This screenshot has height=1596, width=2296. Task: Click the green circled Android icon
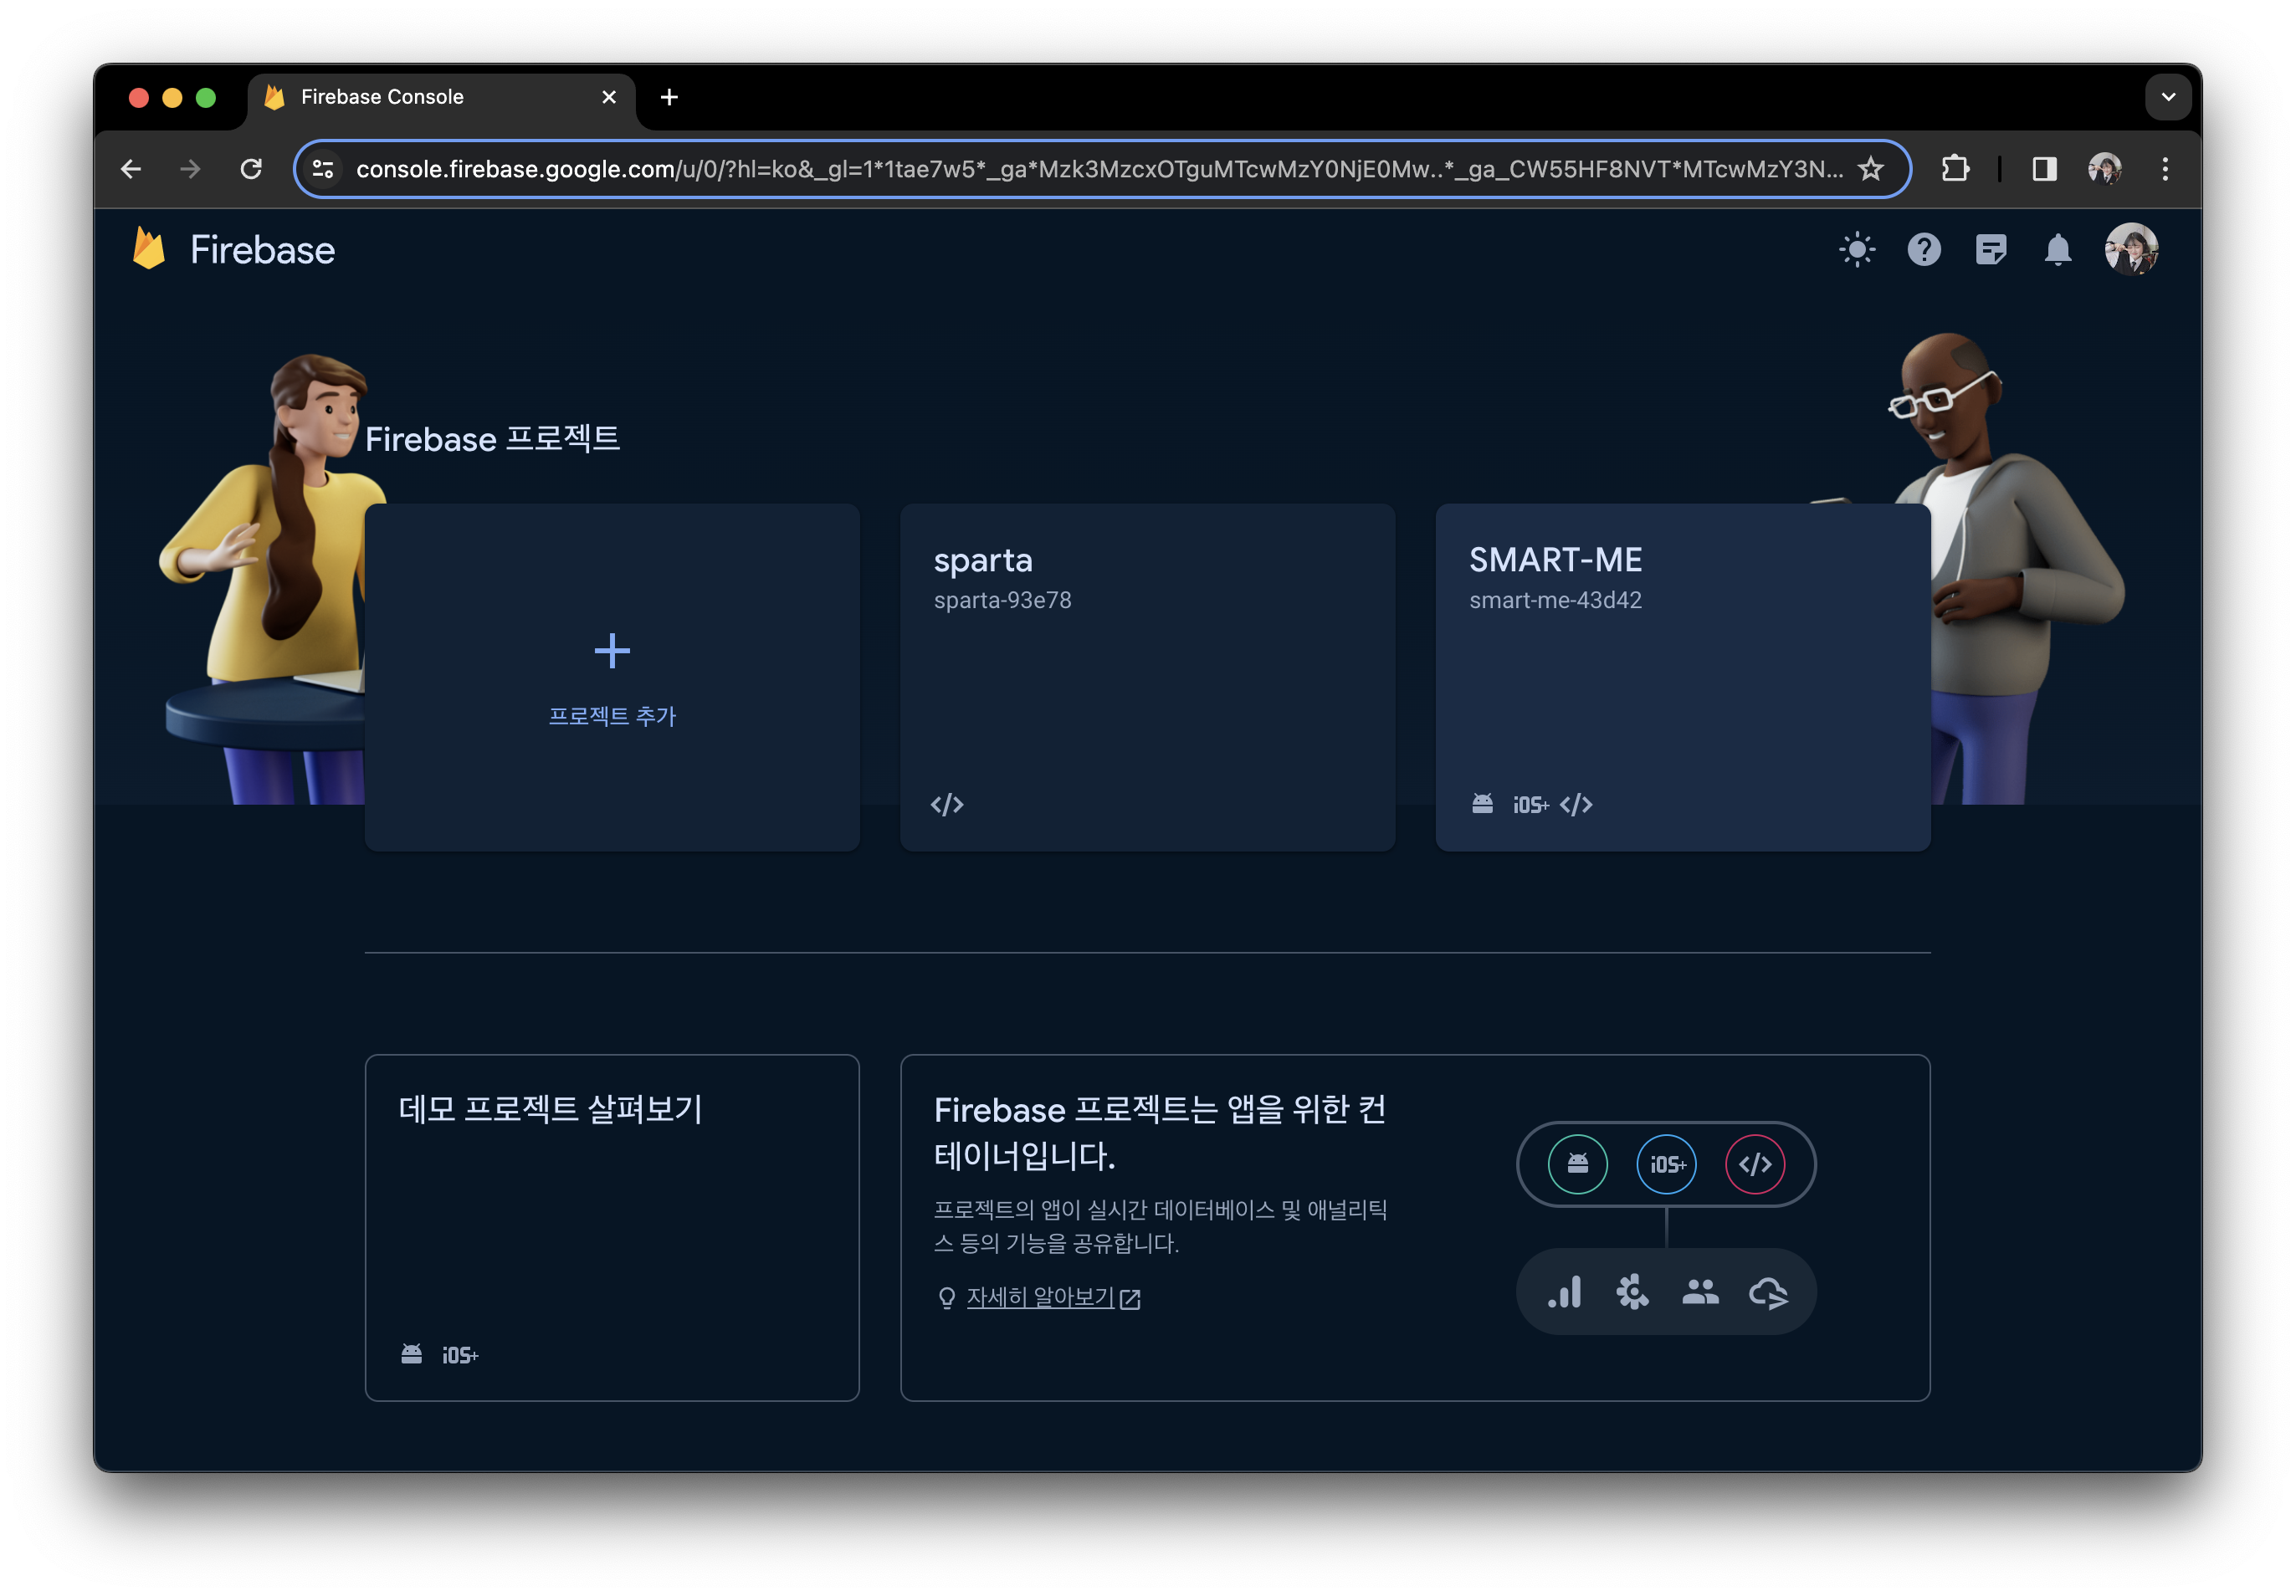[1577, 1164]
